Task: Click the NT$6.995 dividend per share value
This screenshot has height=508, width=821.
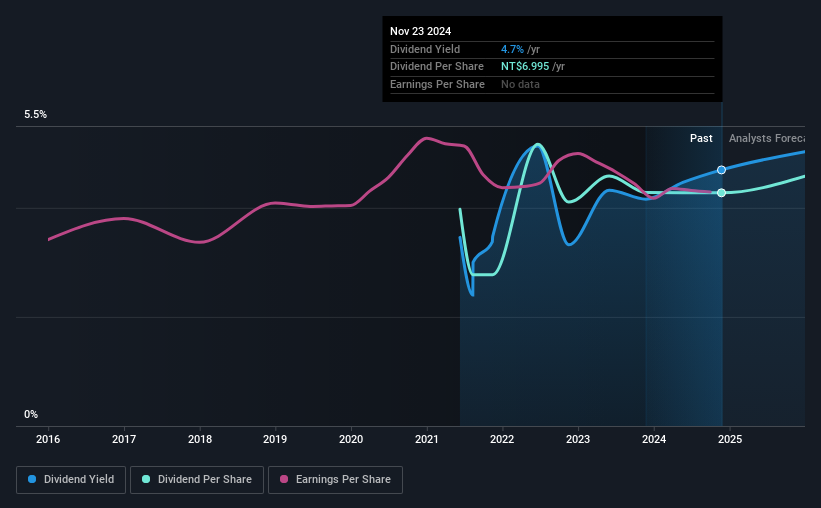Action: click(x=525, y=67)
